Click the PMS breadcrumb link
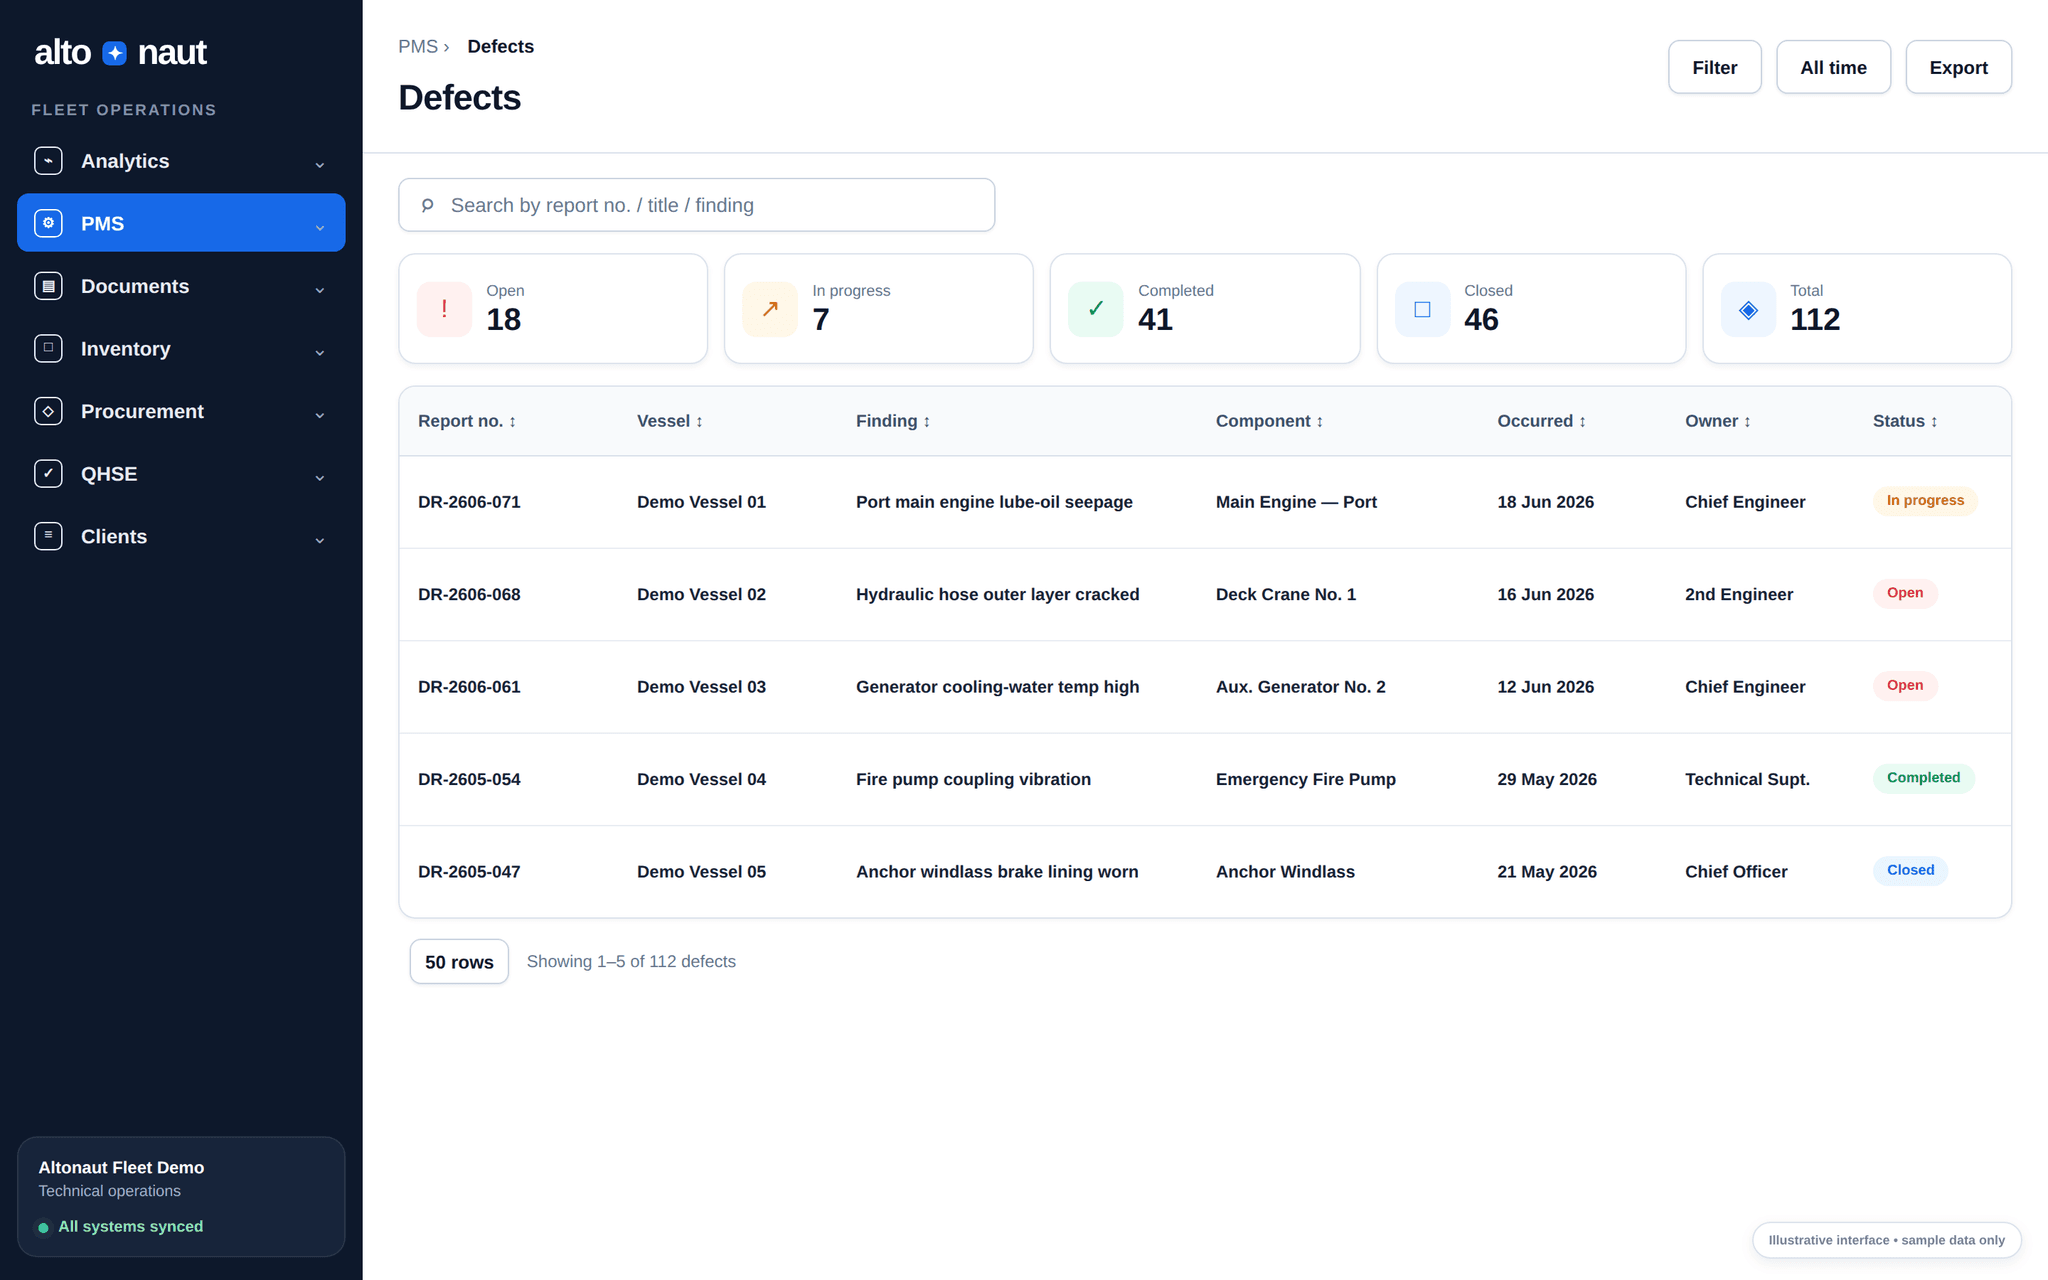Screen dimensions: 2048x1280 (418, 46)
